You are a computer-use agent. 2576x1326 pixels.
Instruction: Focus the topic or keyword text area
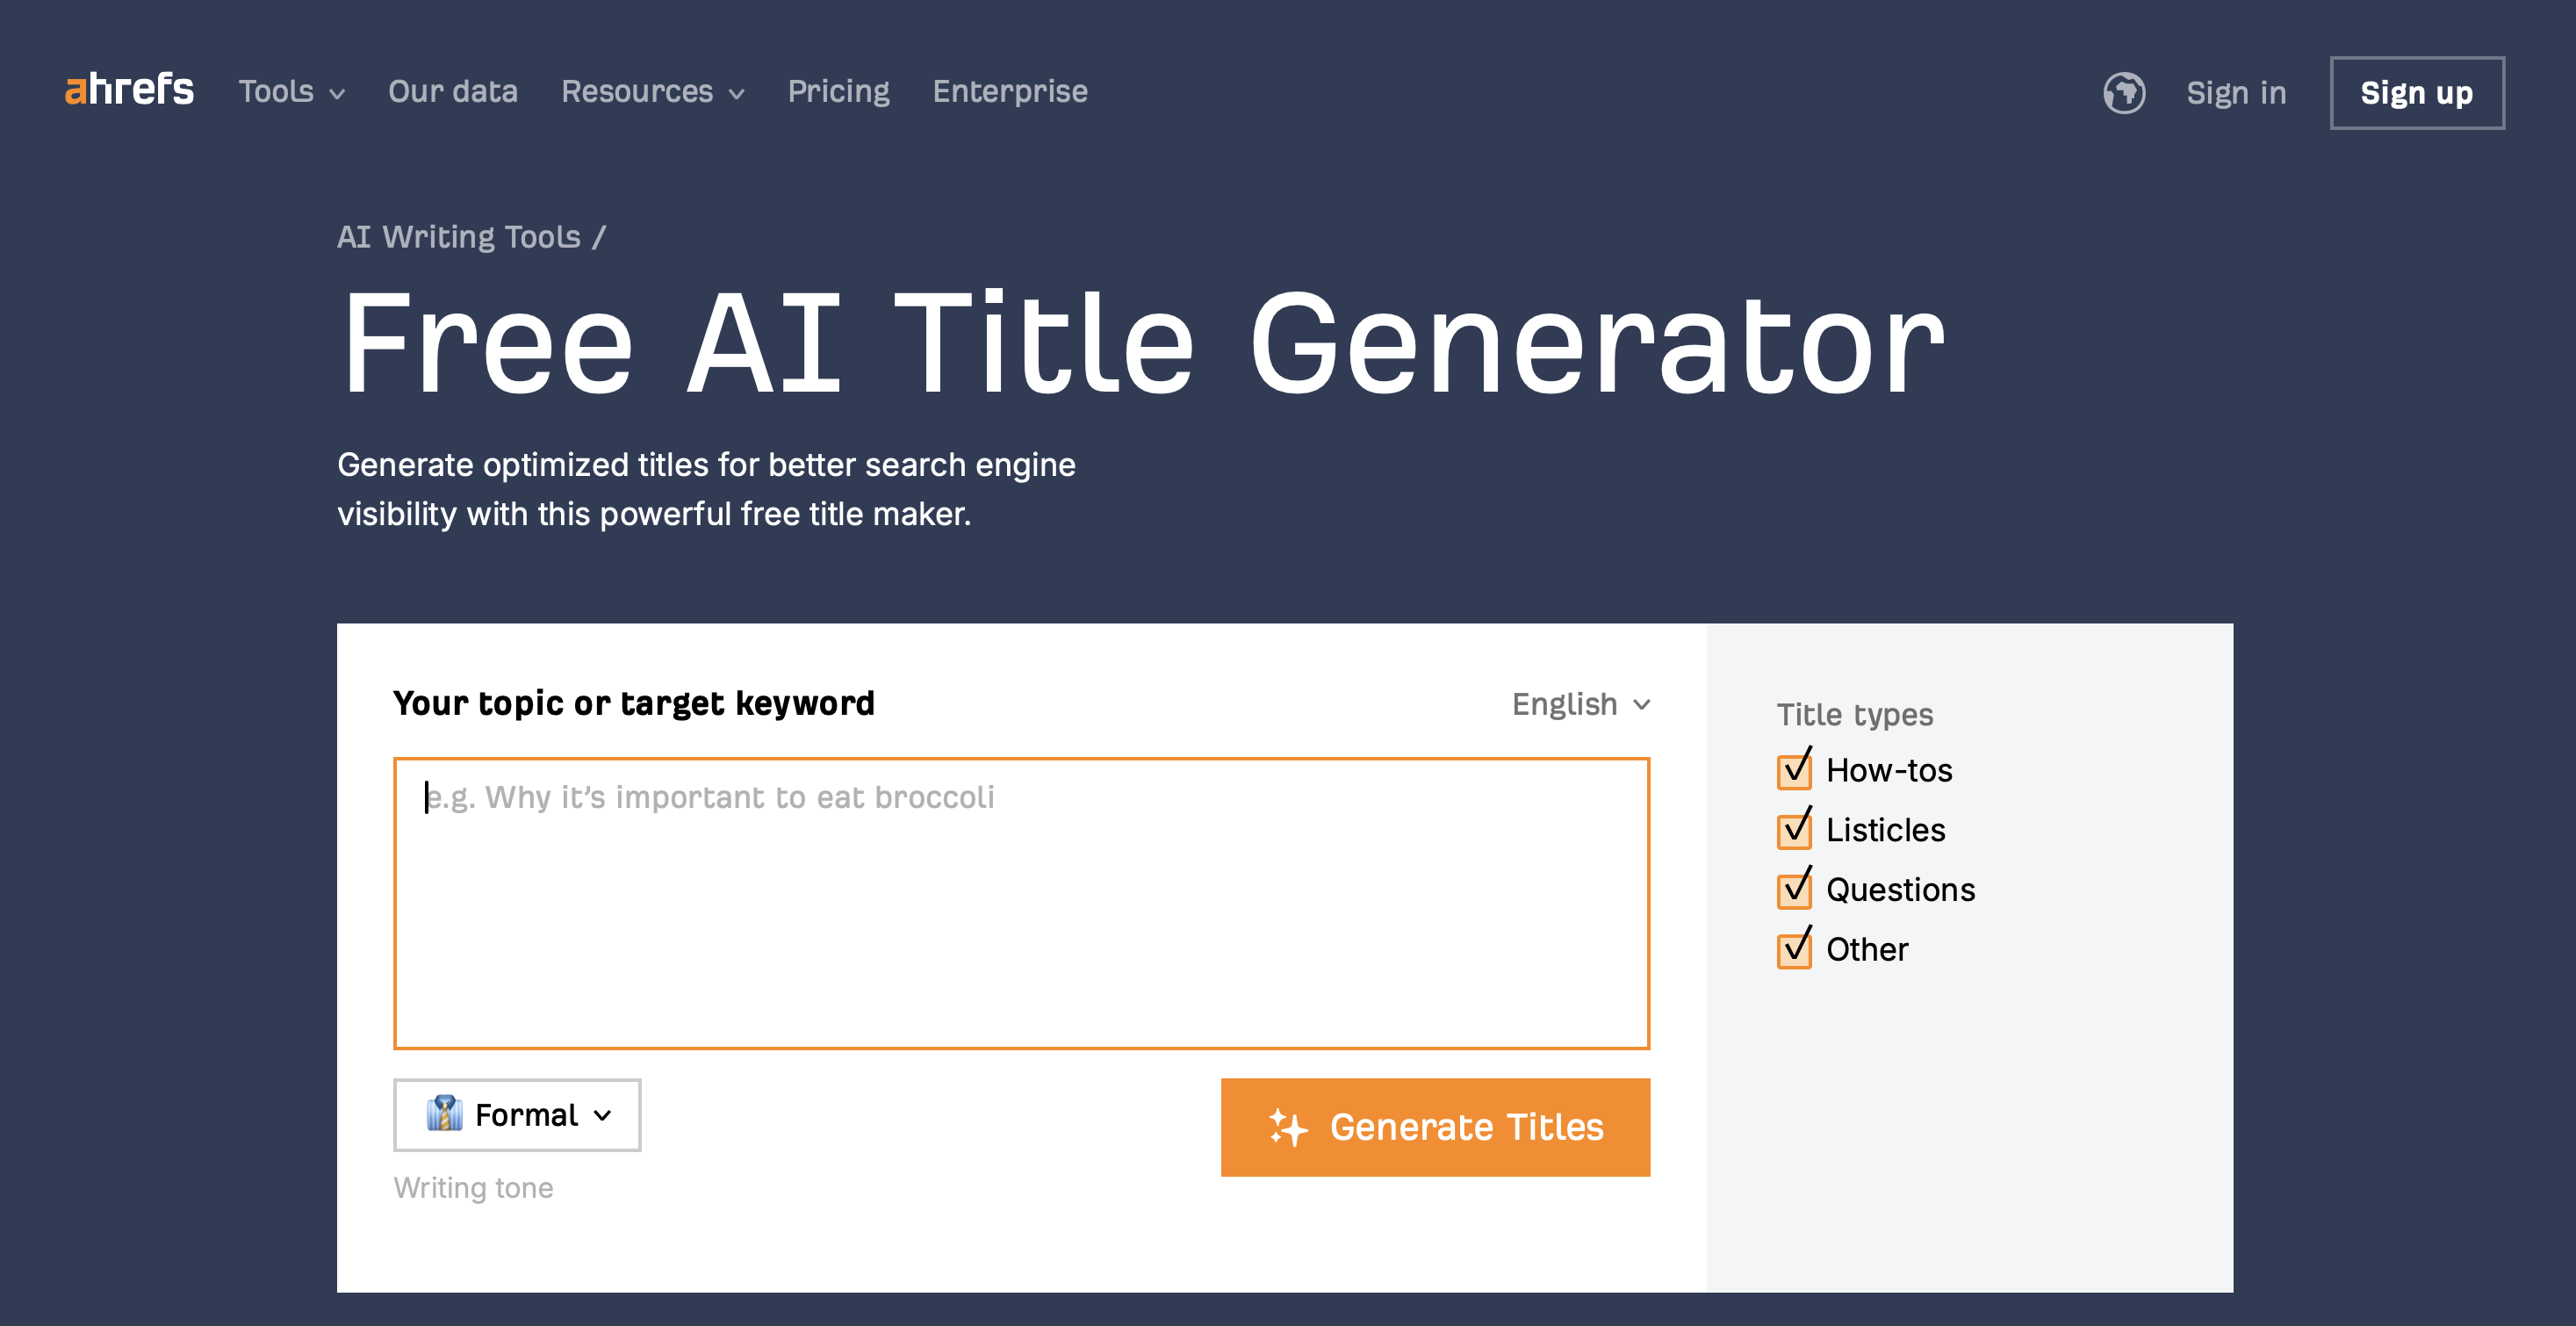pyautogui.click(x=1021, y=903)
